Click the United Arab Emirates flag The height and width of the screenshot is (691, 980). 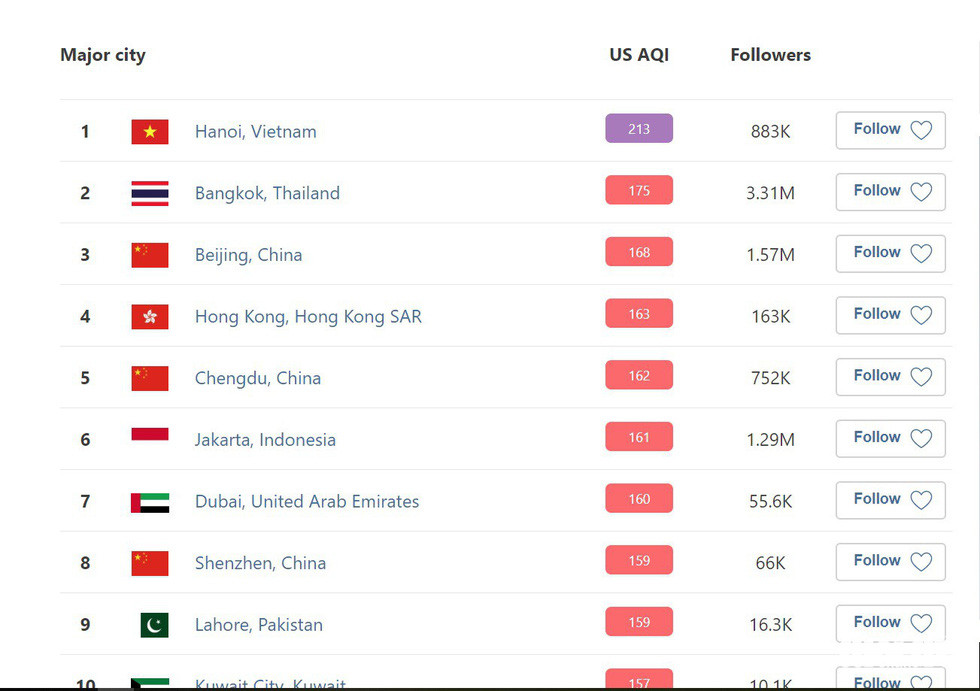[x=150, y=502]
